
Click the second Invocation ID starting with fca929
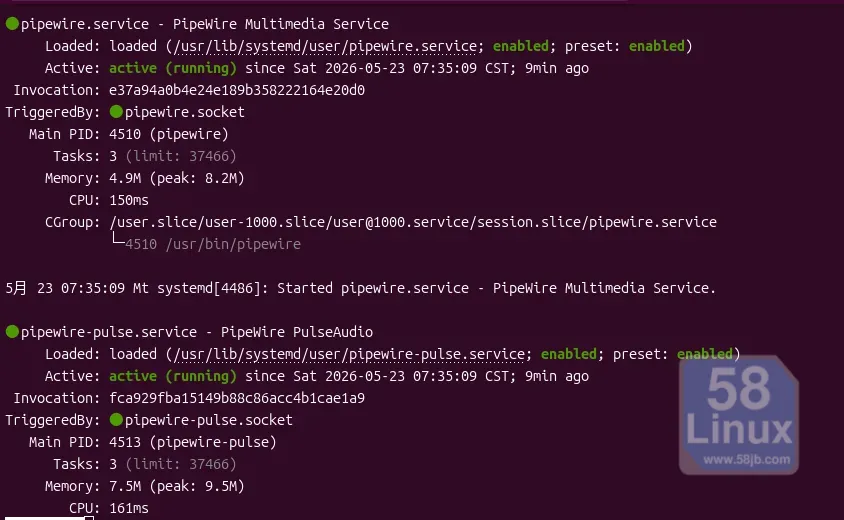237,398
